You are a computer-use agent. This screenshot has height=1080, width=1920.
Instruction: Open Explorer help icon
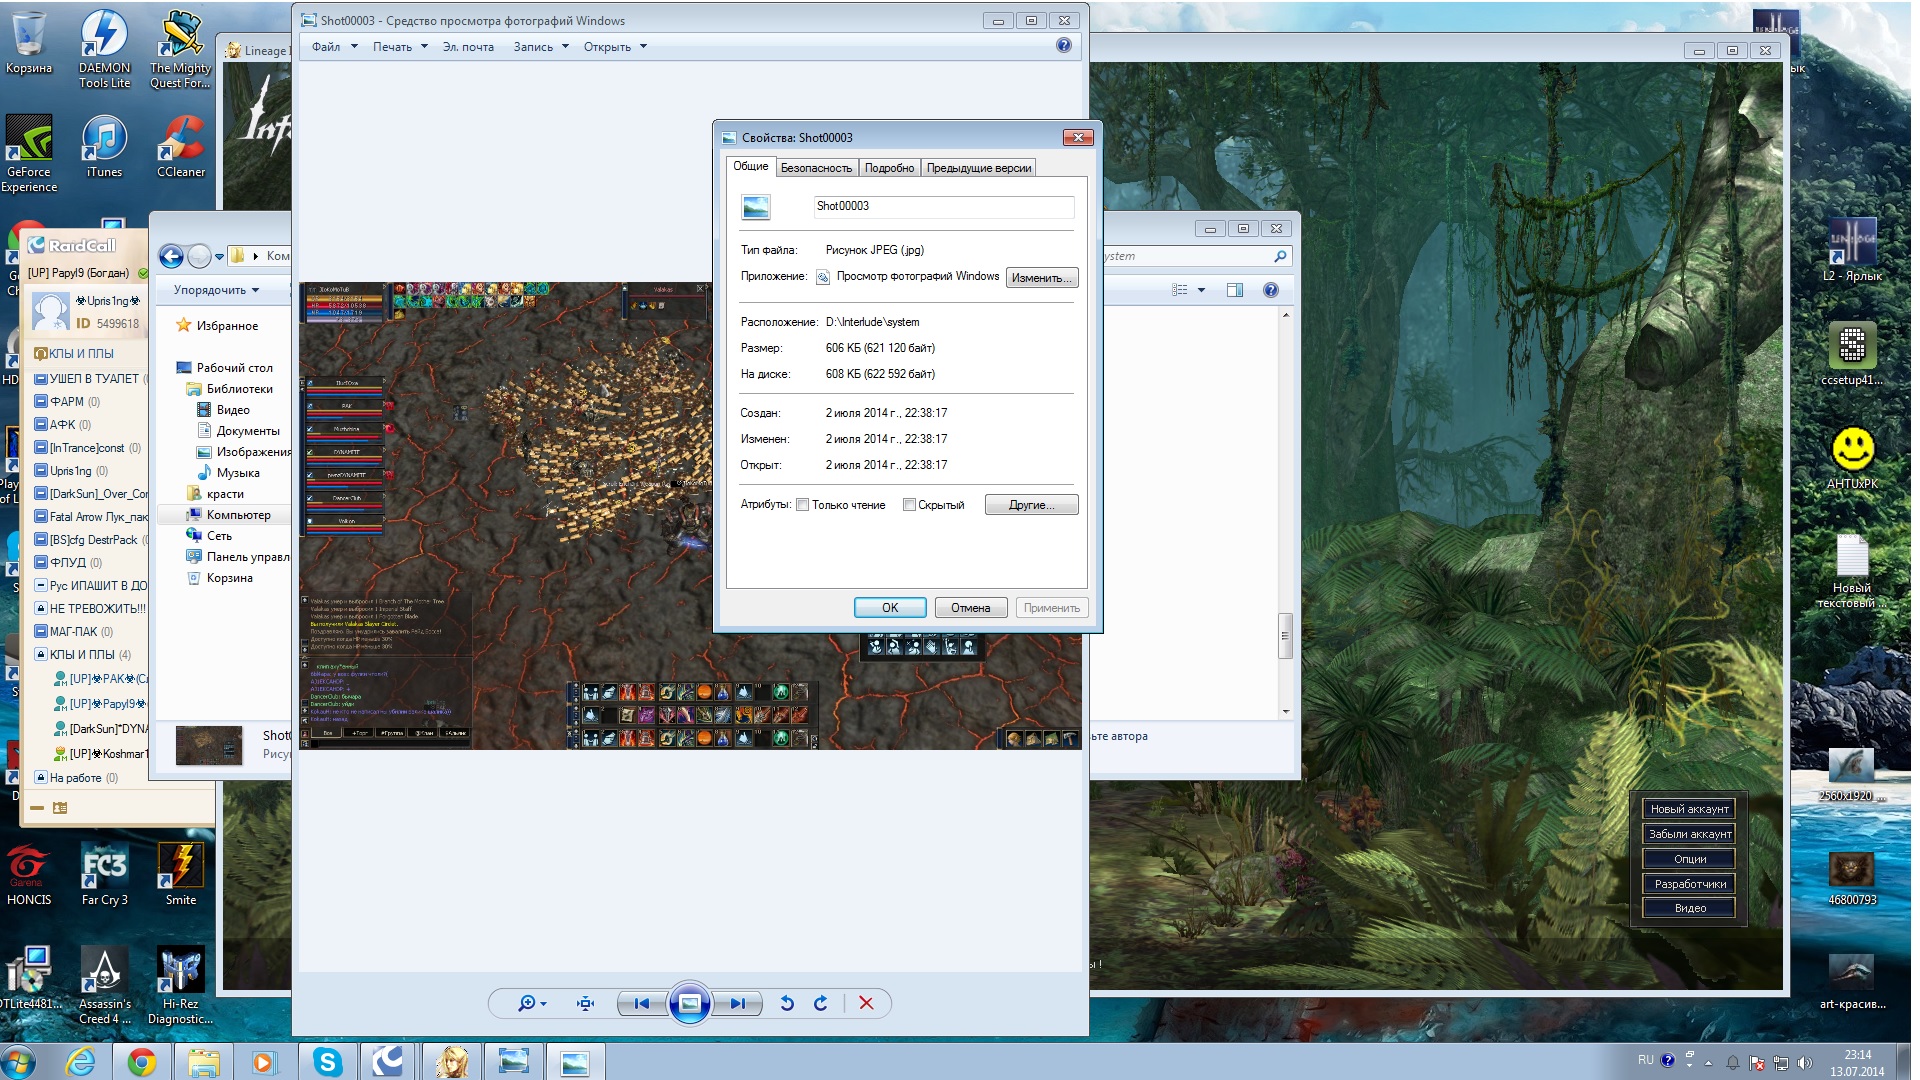(x=1271, y=290)
